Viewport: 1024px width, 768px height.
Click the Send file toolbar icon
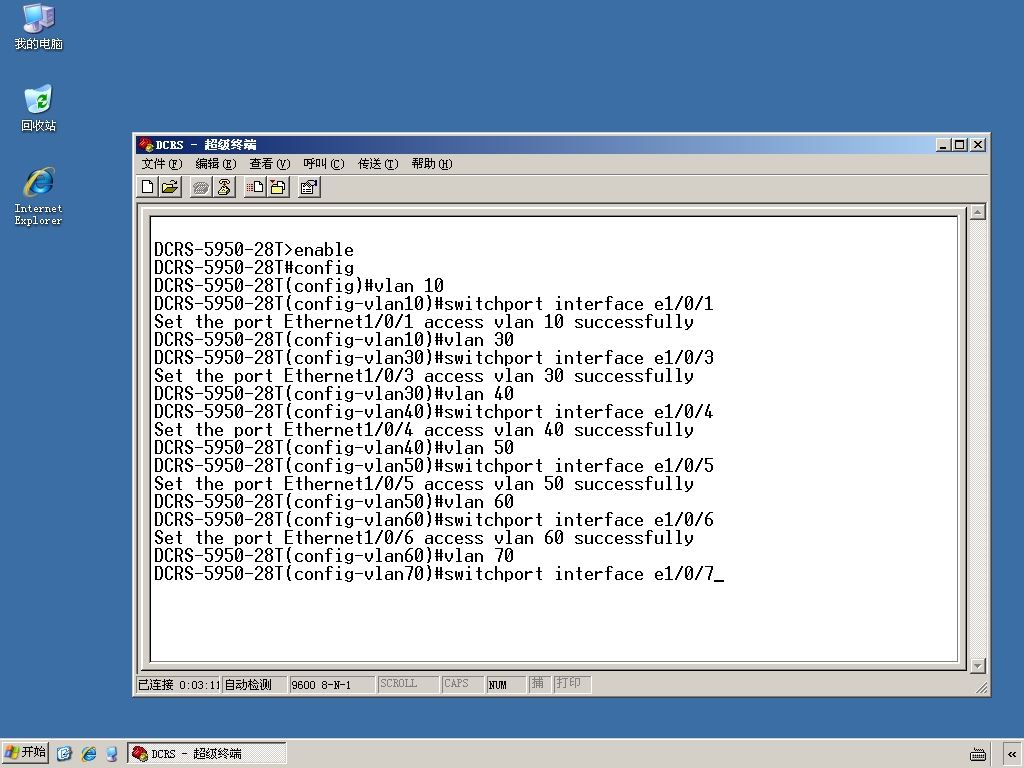coord(255,187)
